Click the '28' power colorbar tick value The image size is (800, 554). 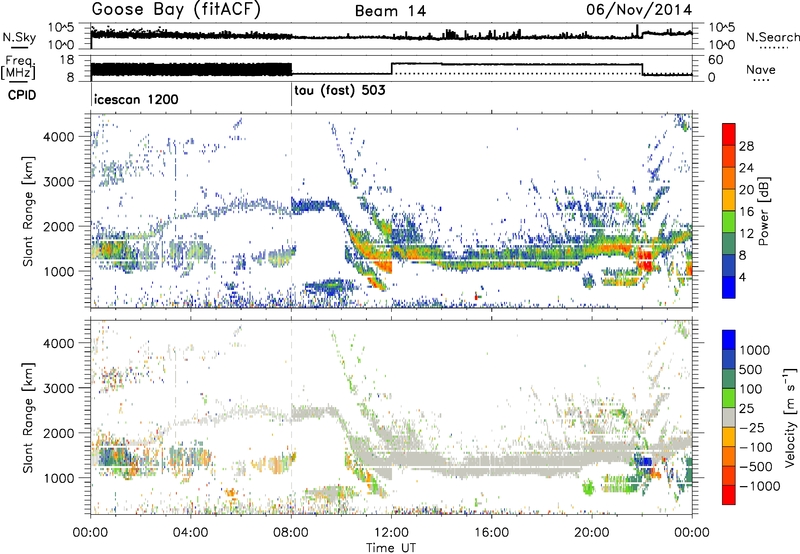[x=746, y=146]
